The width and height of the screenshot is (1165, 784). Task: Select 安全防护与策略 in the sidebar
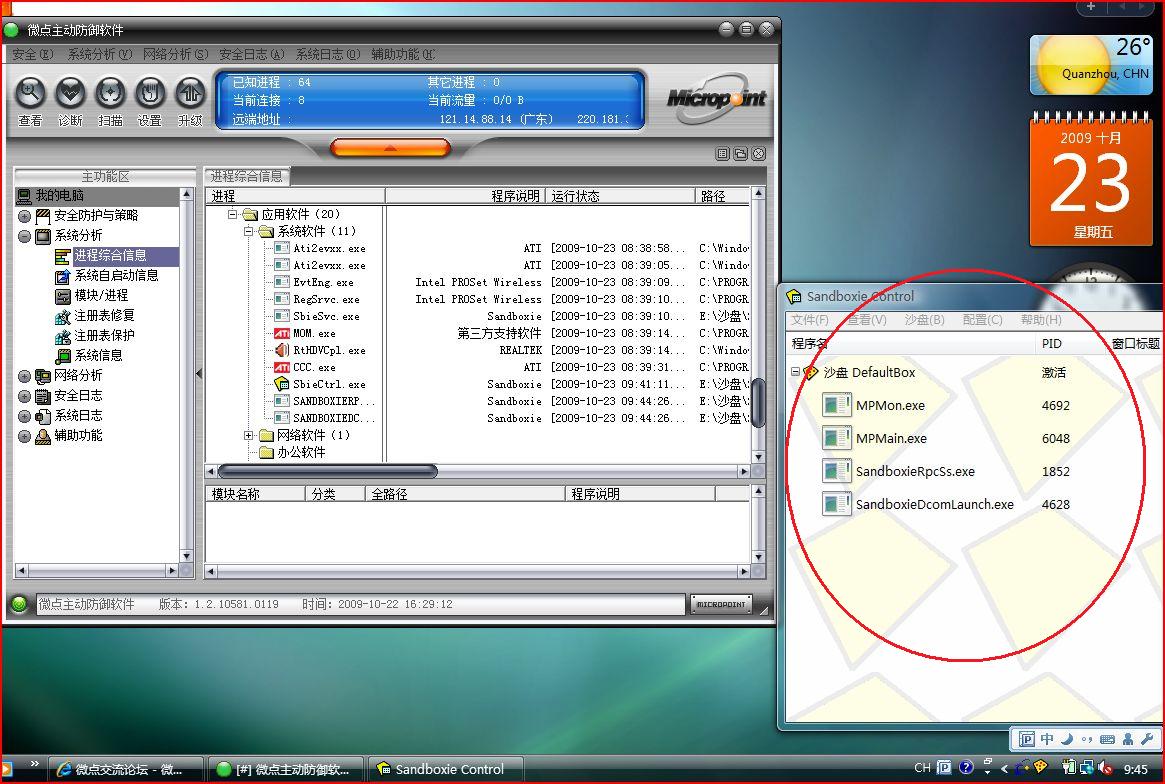click(96, 216)
